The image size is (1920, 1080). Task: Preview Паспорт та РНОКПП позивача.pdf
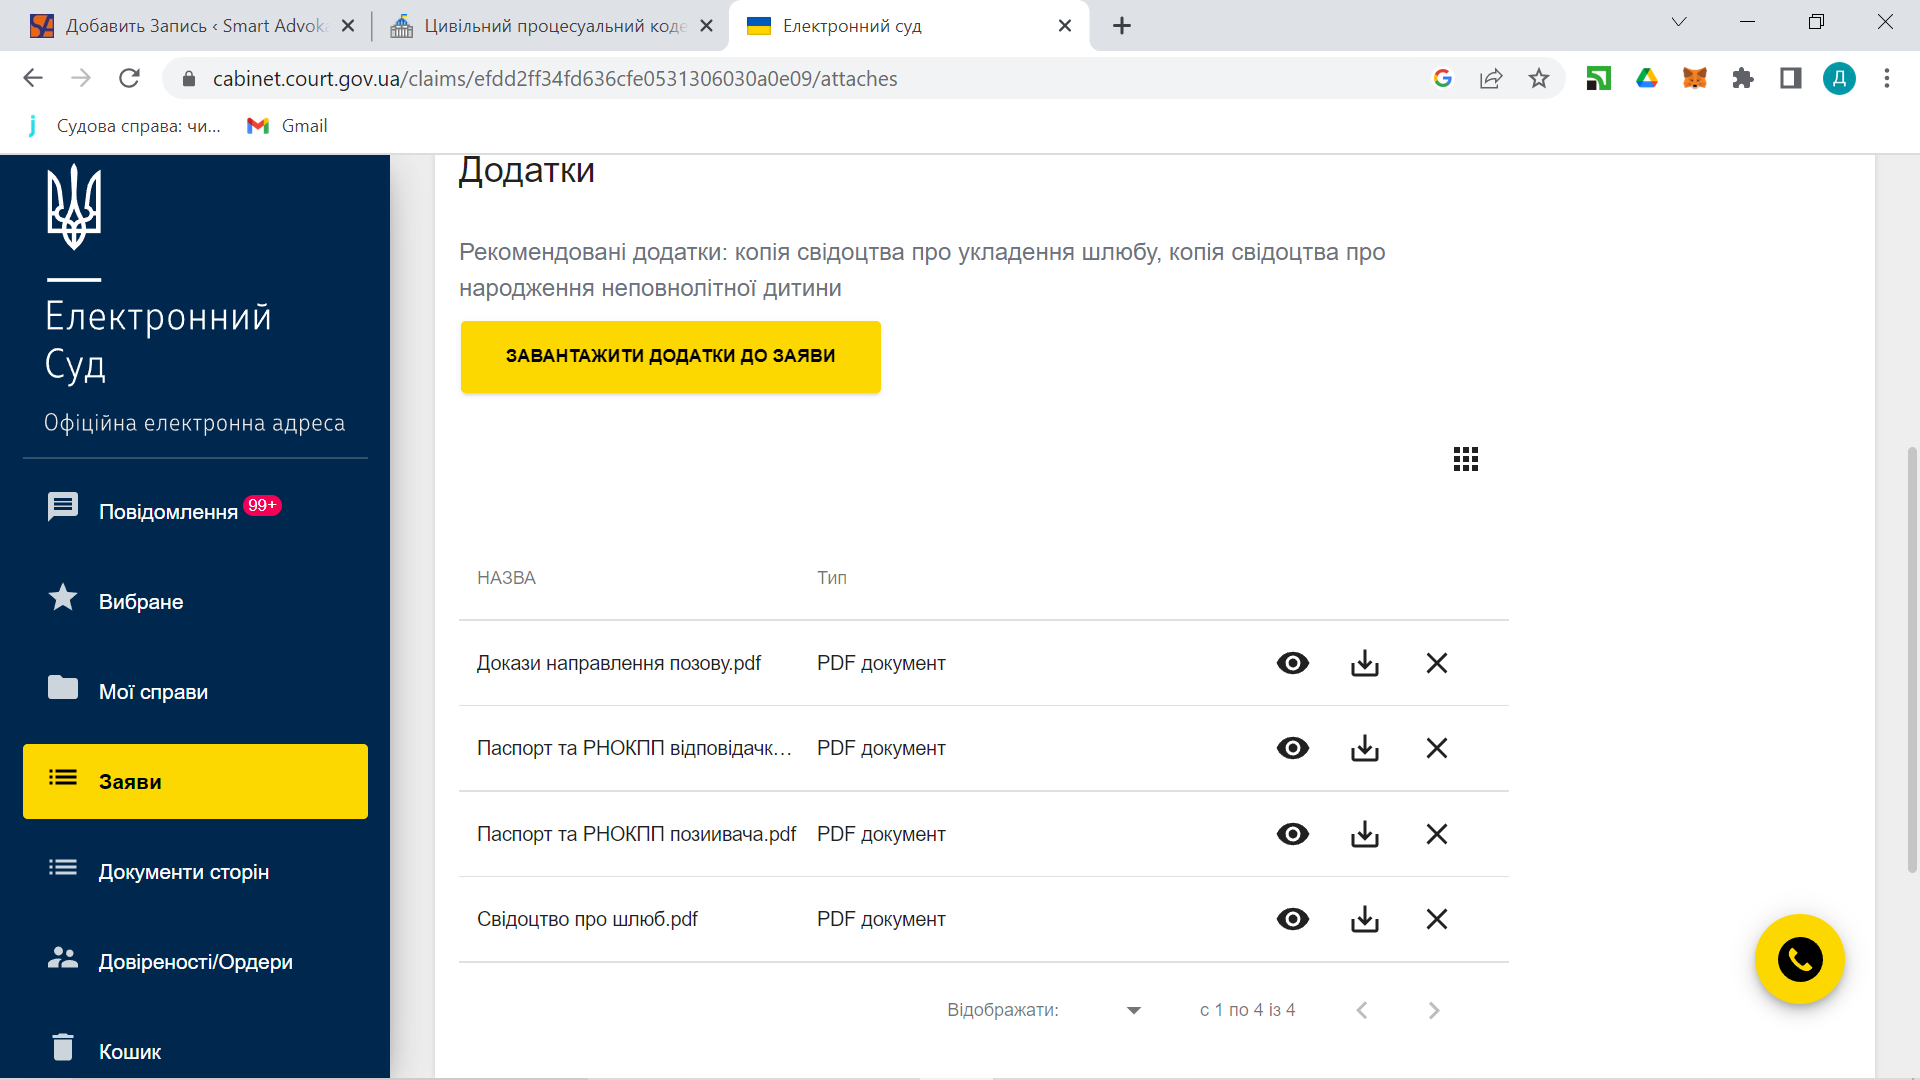tap(1292, 834)
